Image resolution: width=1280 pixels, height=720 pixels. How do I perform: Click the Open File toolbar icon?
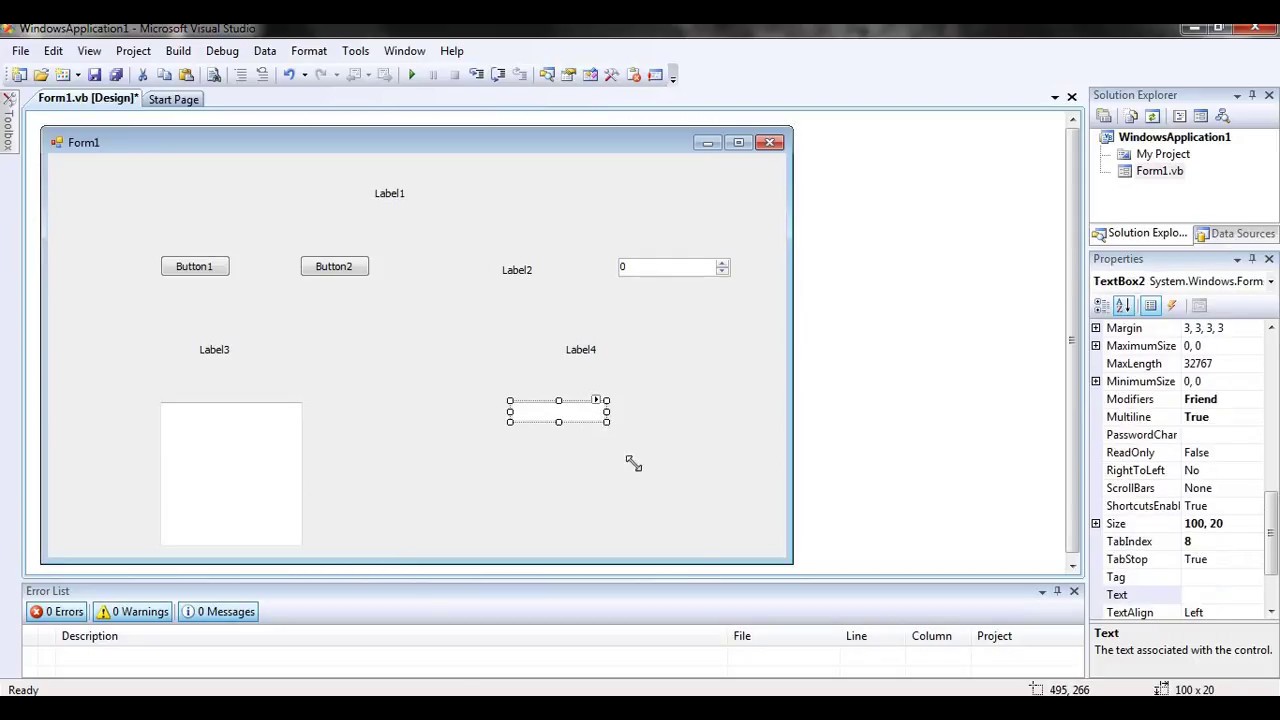(x=41, y=75)
